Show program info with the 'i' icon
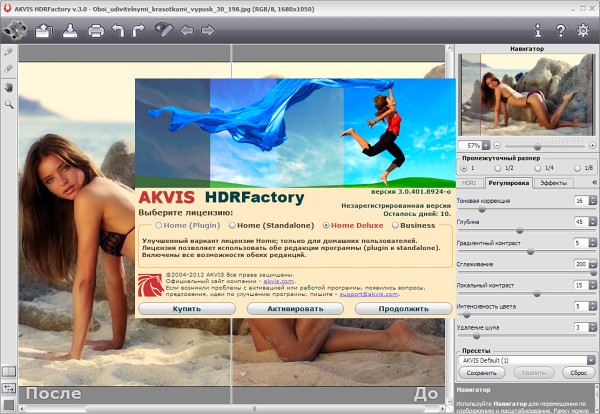 (x=538, y=31)
